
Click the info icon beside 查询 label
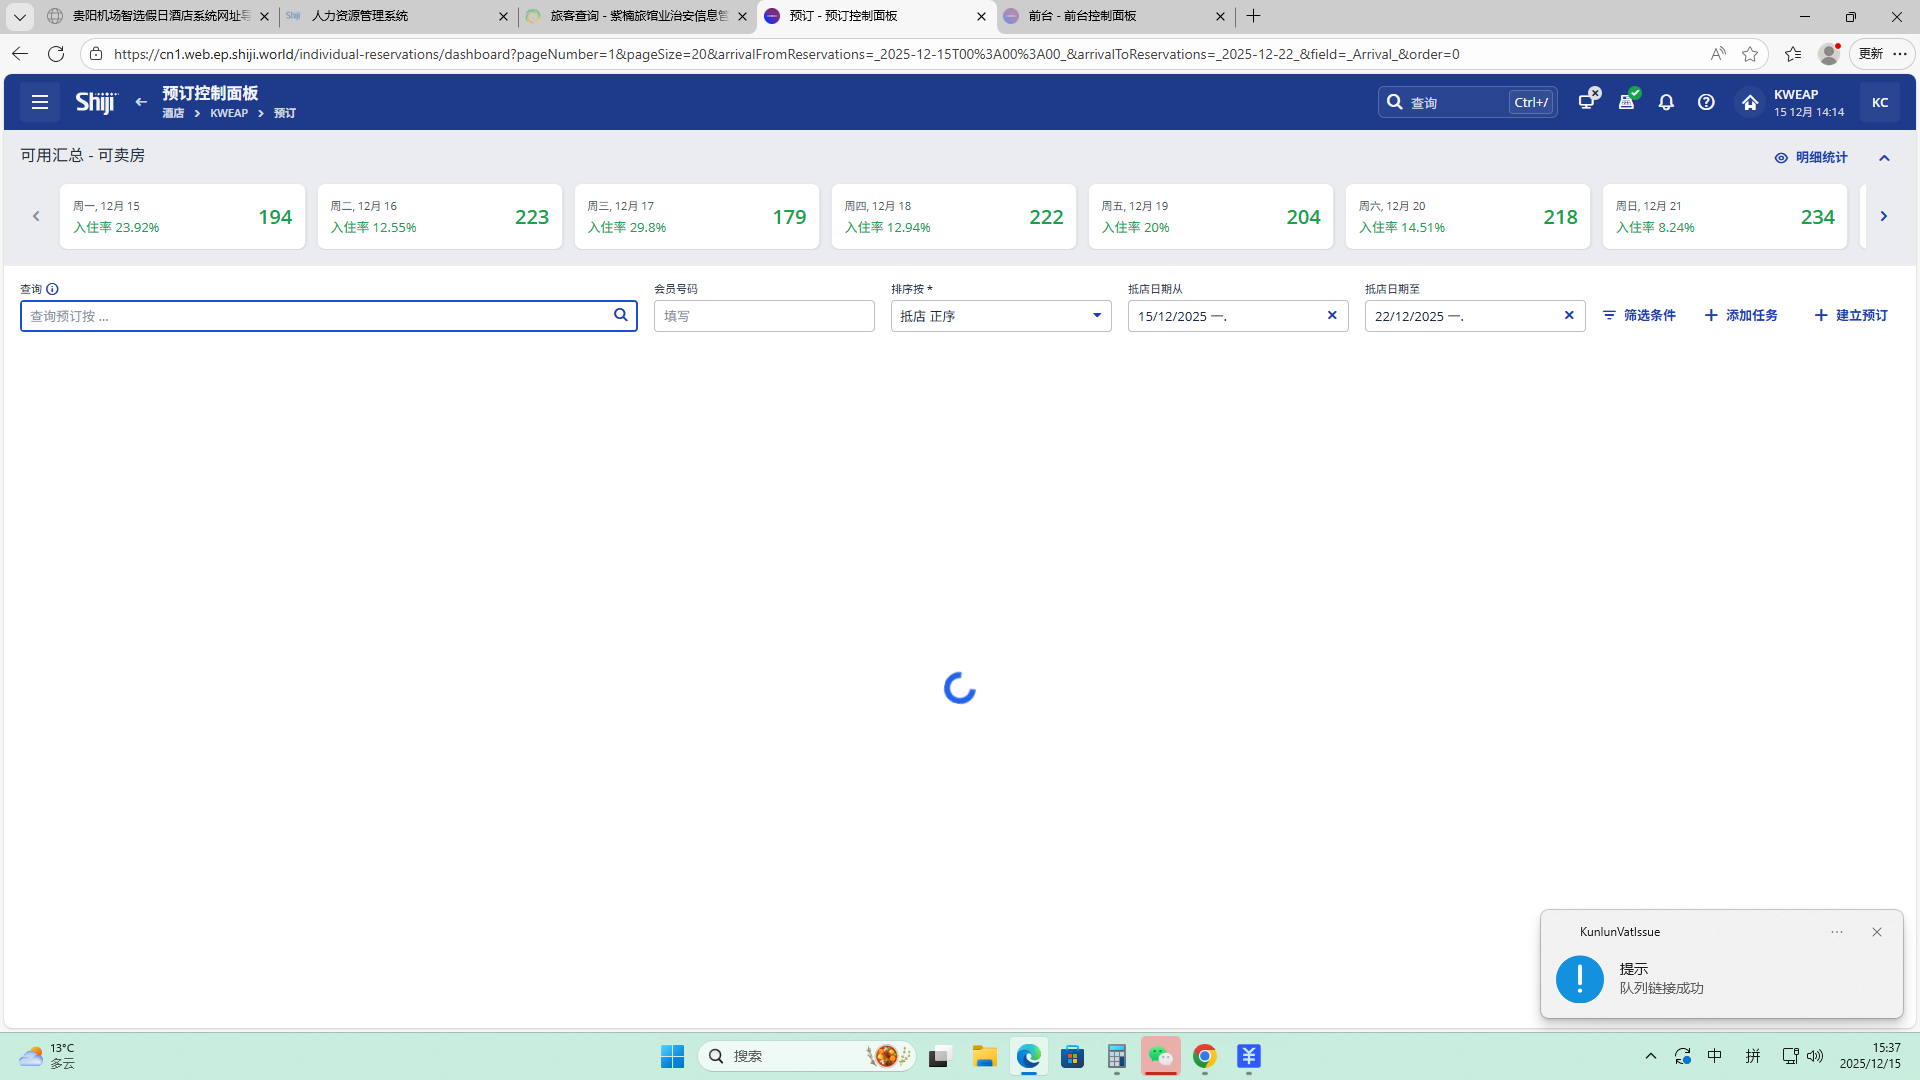pyautogui.click(x=52, y=289)
